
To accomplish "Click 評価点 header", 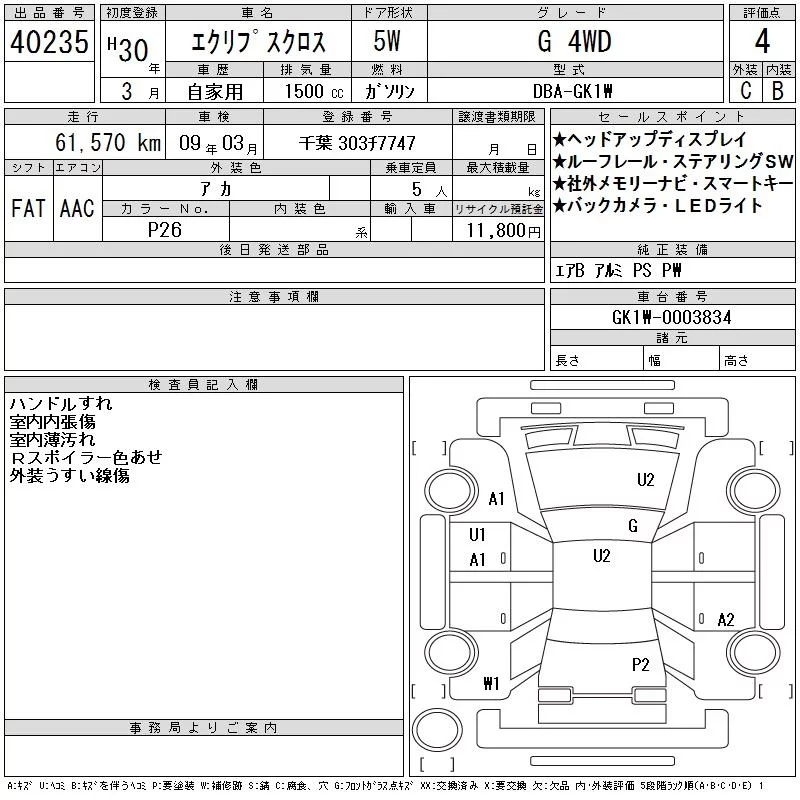I will point(762,13).
